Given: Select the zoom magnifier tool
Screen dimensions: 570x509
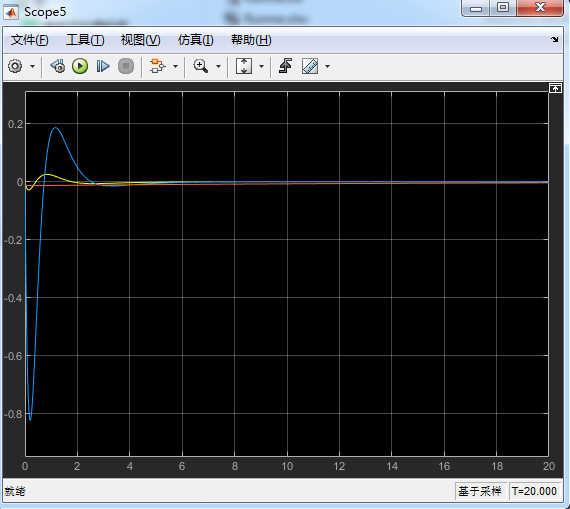Looking at the screenshot, I should [x=201, y=67].
